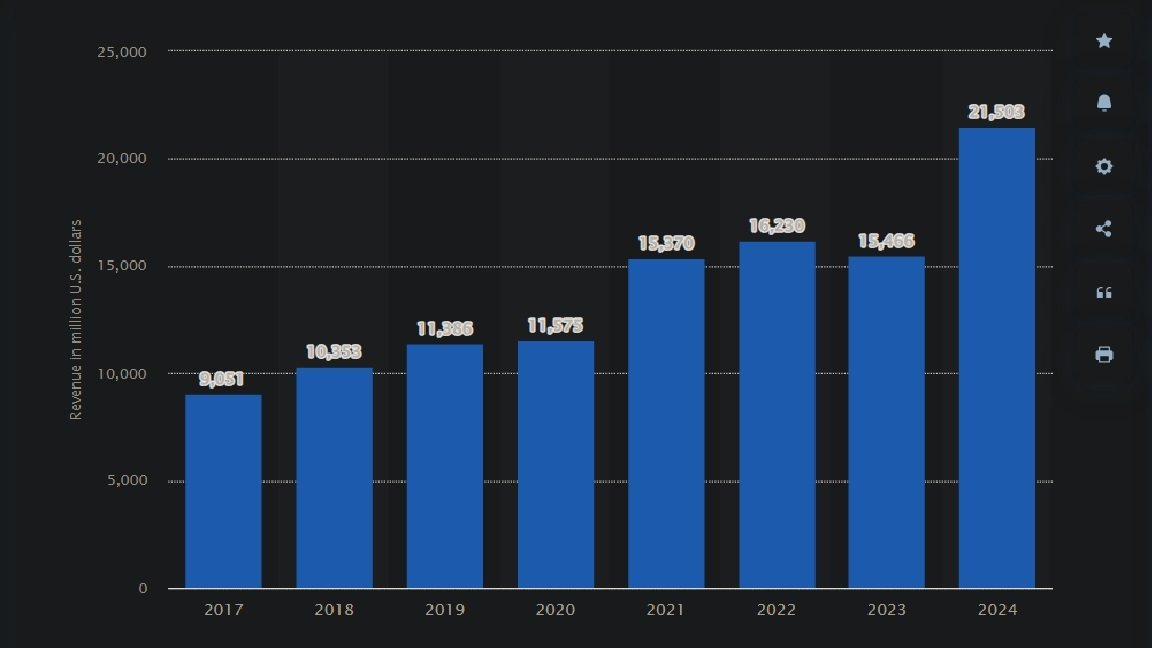Click the 2020 x-axis label
The image size is (1152, 648).
click(x=555, y=610)
